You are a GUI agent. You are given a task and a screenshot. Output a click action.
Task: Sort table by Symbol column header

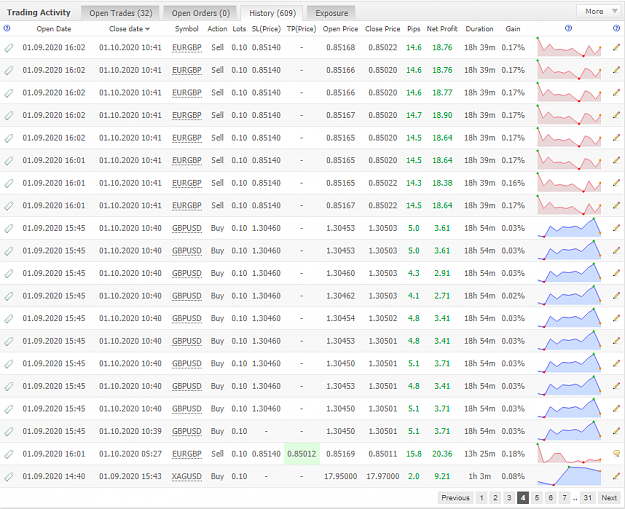(x=187, y=29)
